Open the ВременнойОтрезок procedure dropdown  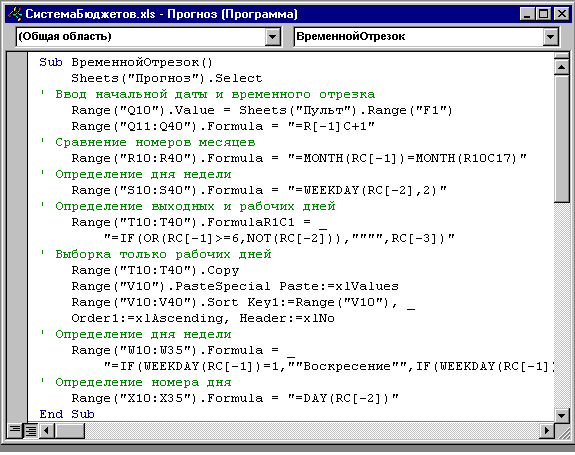point(550,37)
